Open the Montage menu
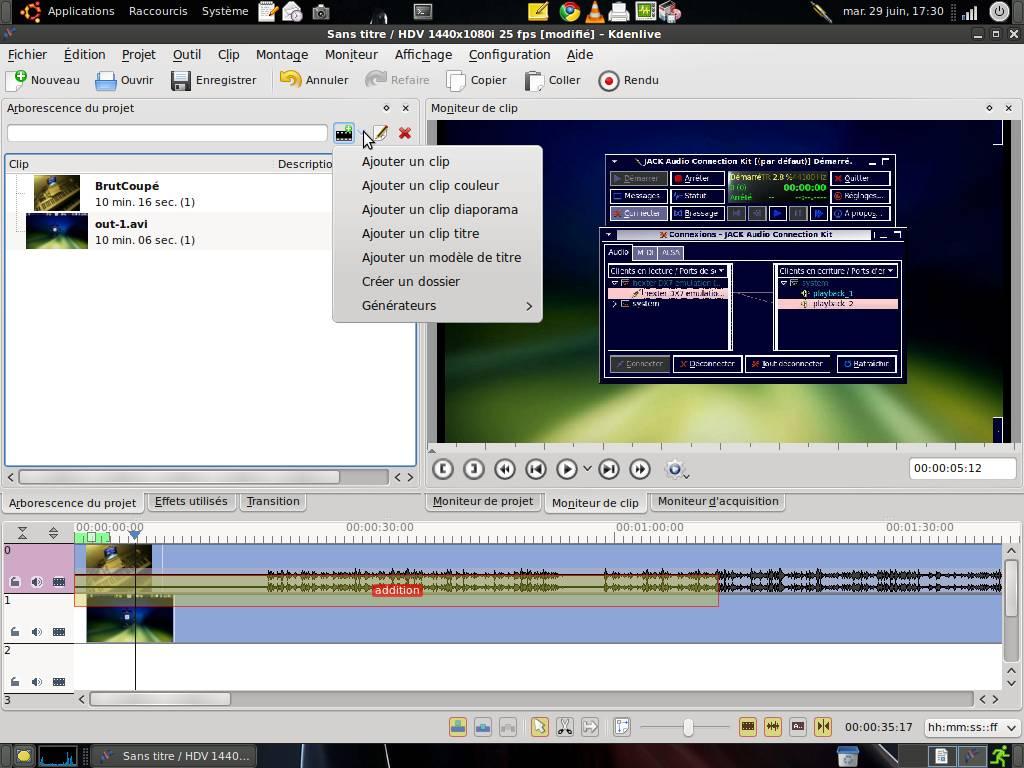Viewport: 1024px width, 768px height. (x=281, y=55)
